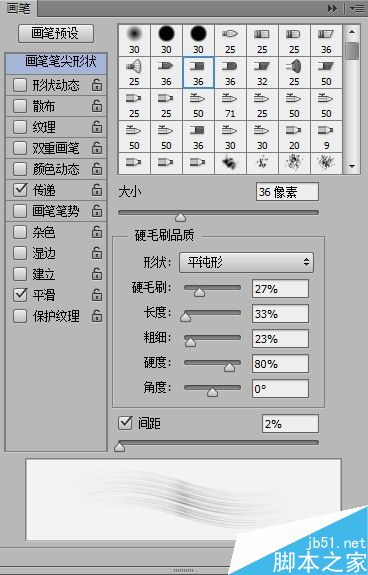The height and width of the screenshot is (575, 368).
Task: Choose the brush tip sized 71
Action: pos(230,105)
